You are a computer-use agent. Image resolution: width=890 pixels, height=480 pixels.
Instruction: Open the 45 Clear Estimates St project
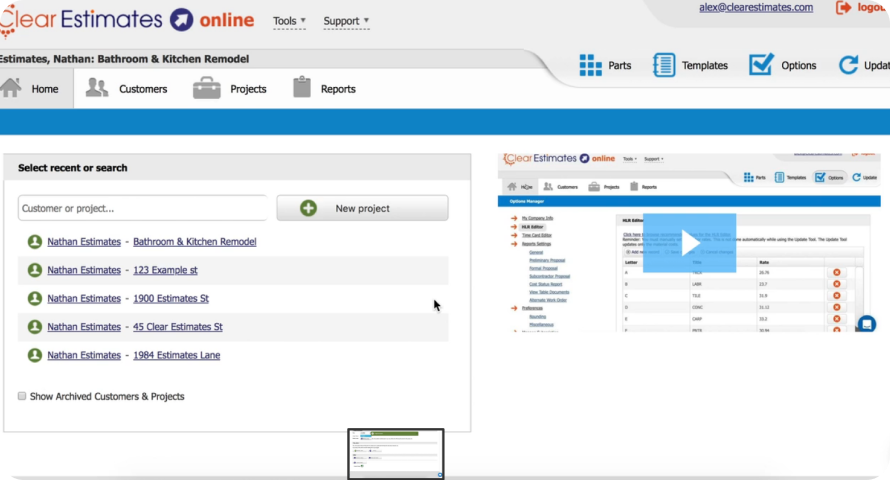(x=178, y=327)
